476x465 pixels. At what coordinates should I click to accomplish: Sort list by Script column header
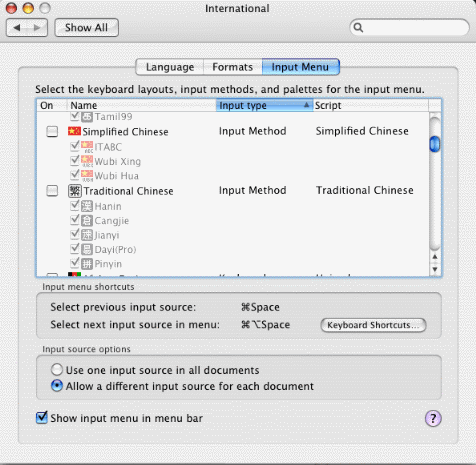pyautogui.click(x=371, y=105)
